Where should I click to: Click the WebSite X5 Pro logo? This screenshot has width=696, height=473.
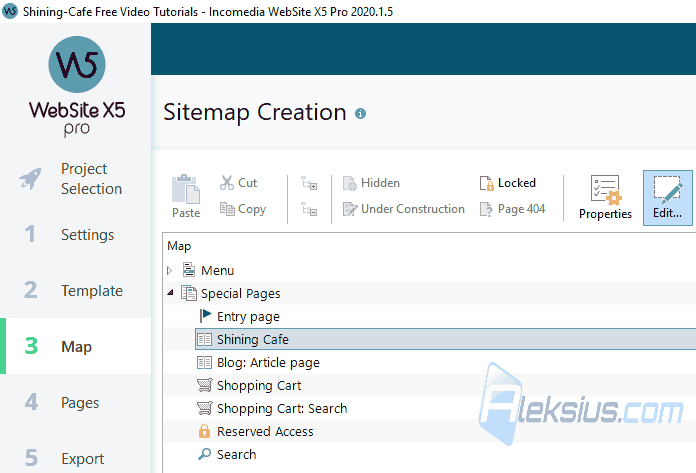(x=77, y=87)
